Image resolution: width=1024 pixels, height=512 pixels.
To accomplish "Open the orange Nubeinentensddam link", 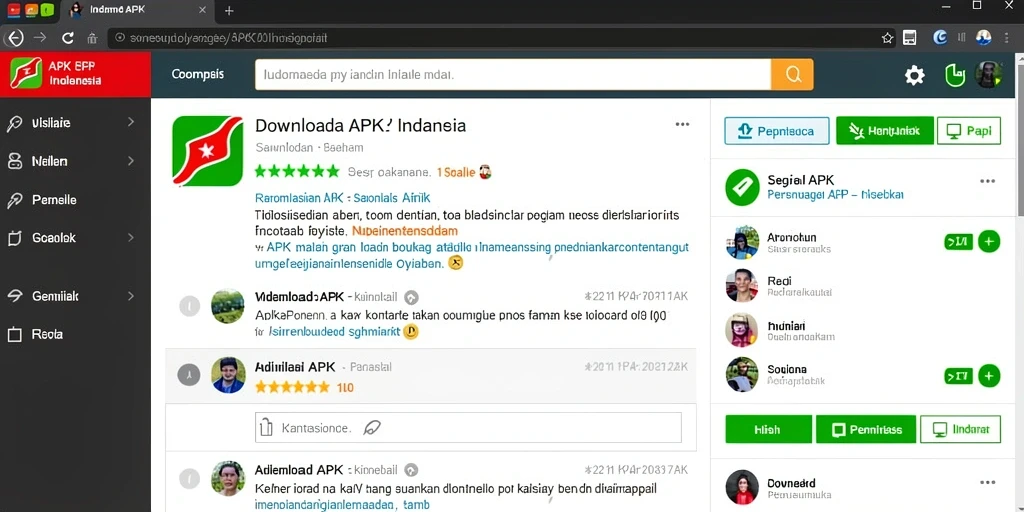I will click(x=405, y=231).
